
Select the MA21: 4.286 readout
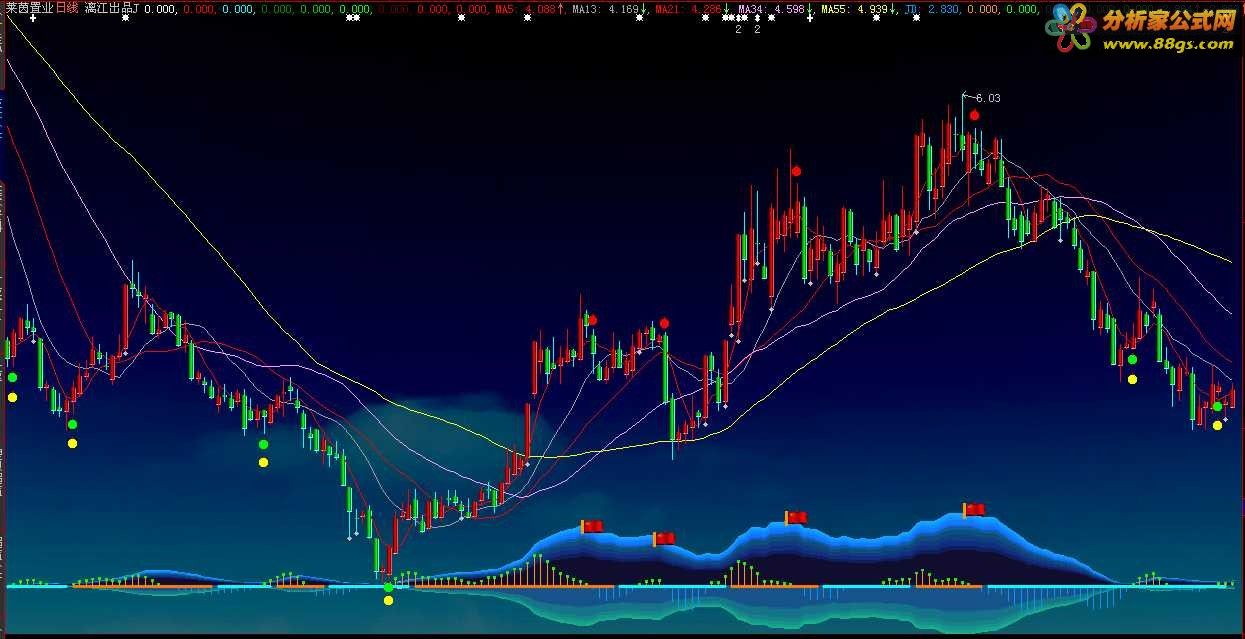click(689, 9)
